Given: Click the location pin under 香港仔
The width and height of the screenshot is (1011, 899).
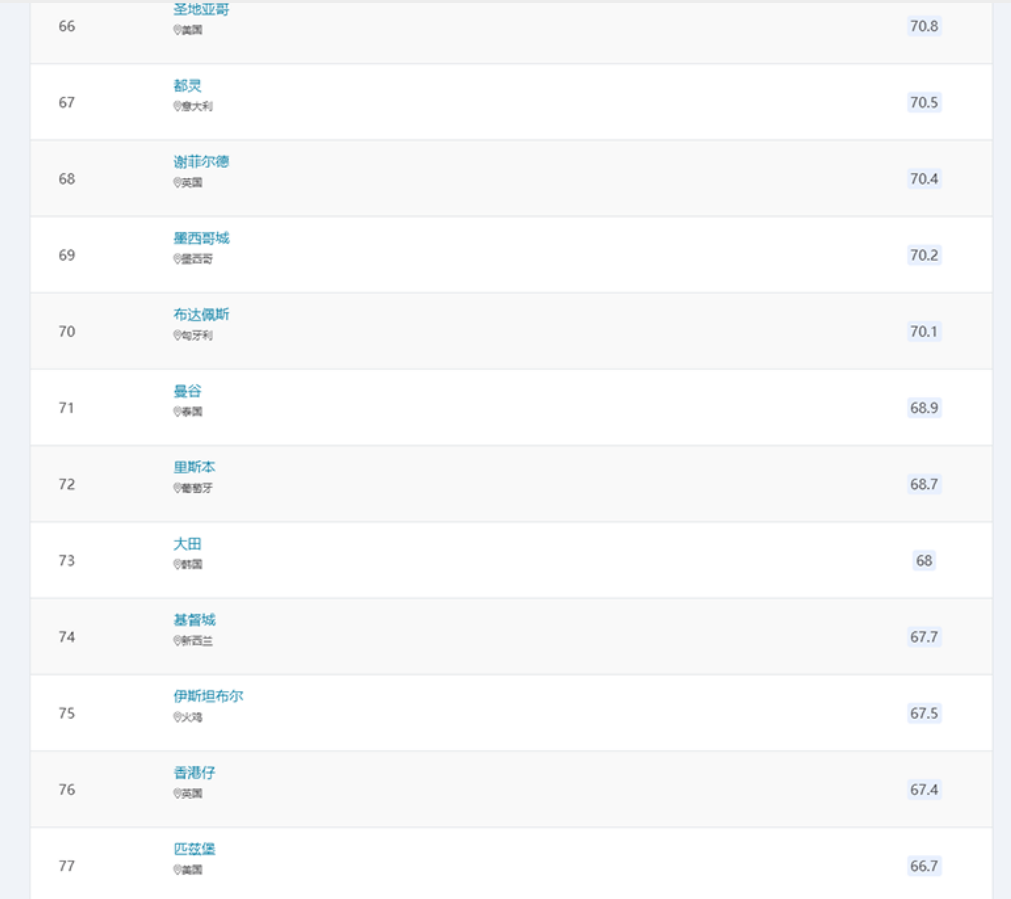Looking at the screenshot, I should pos(177,794).
